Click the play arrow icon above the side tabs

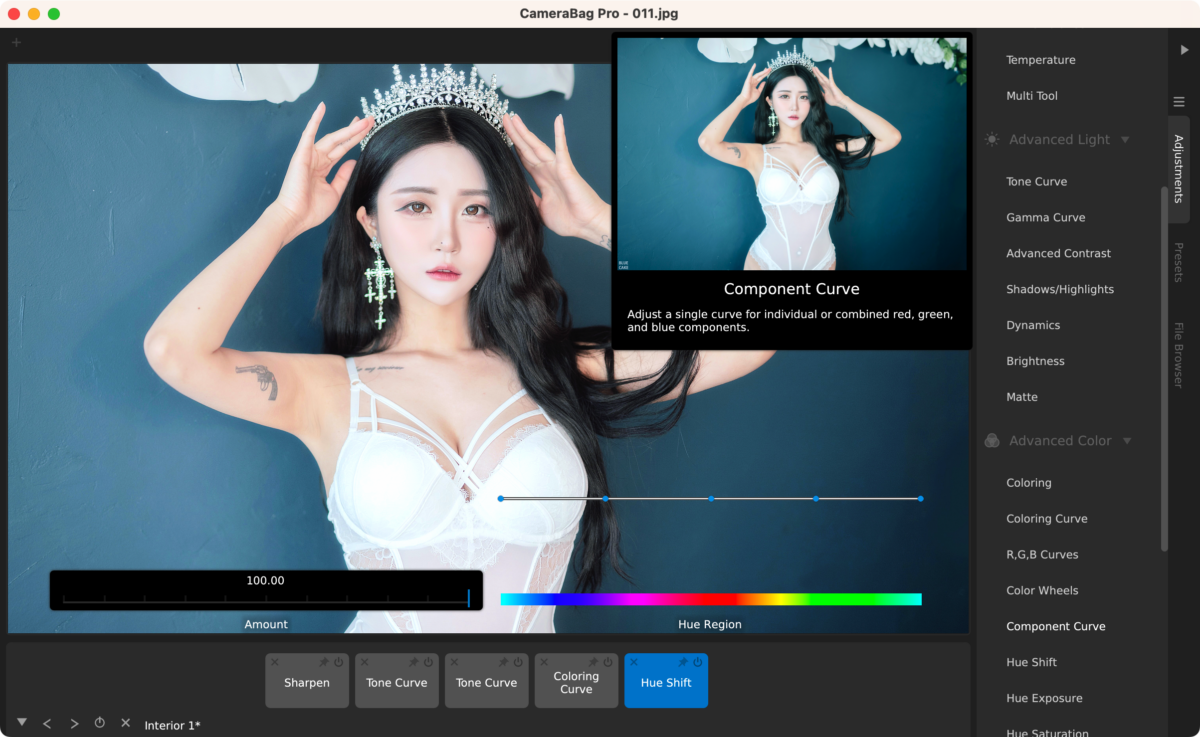pos(1185,49)
